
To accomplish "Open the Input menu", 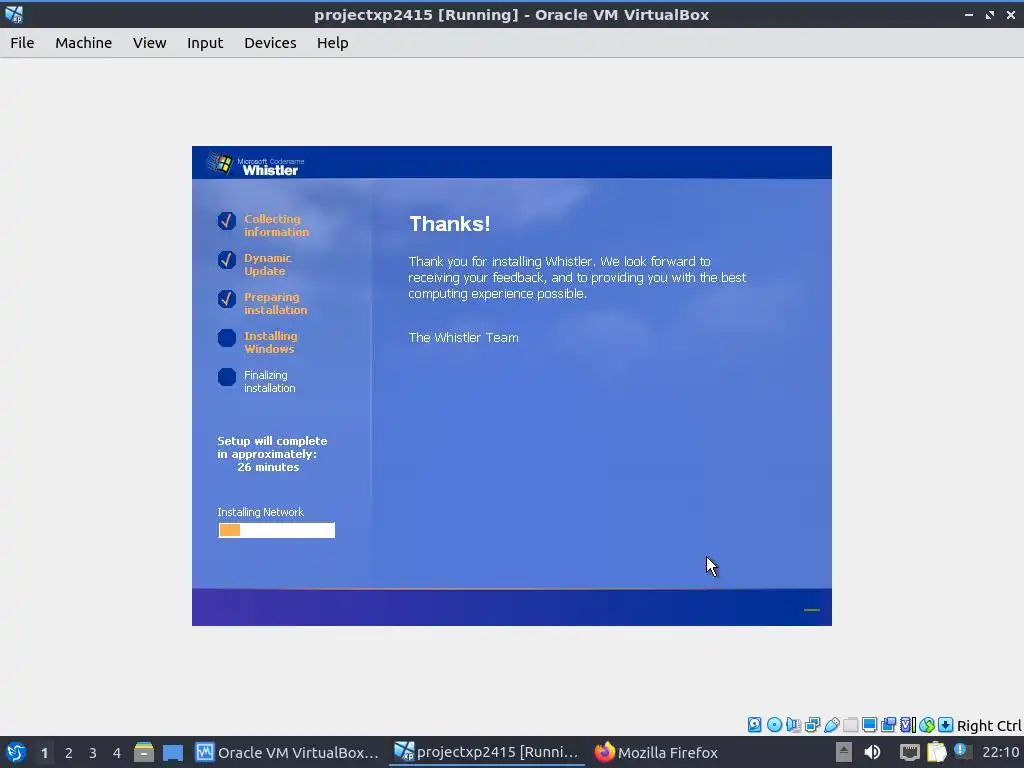I will coord(205,42).
